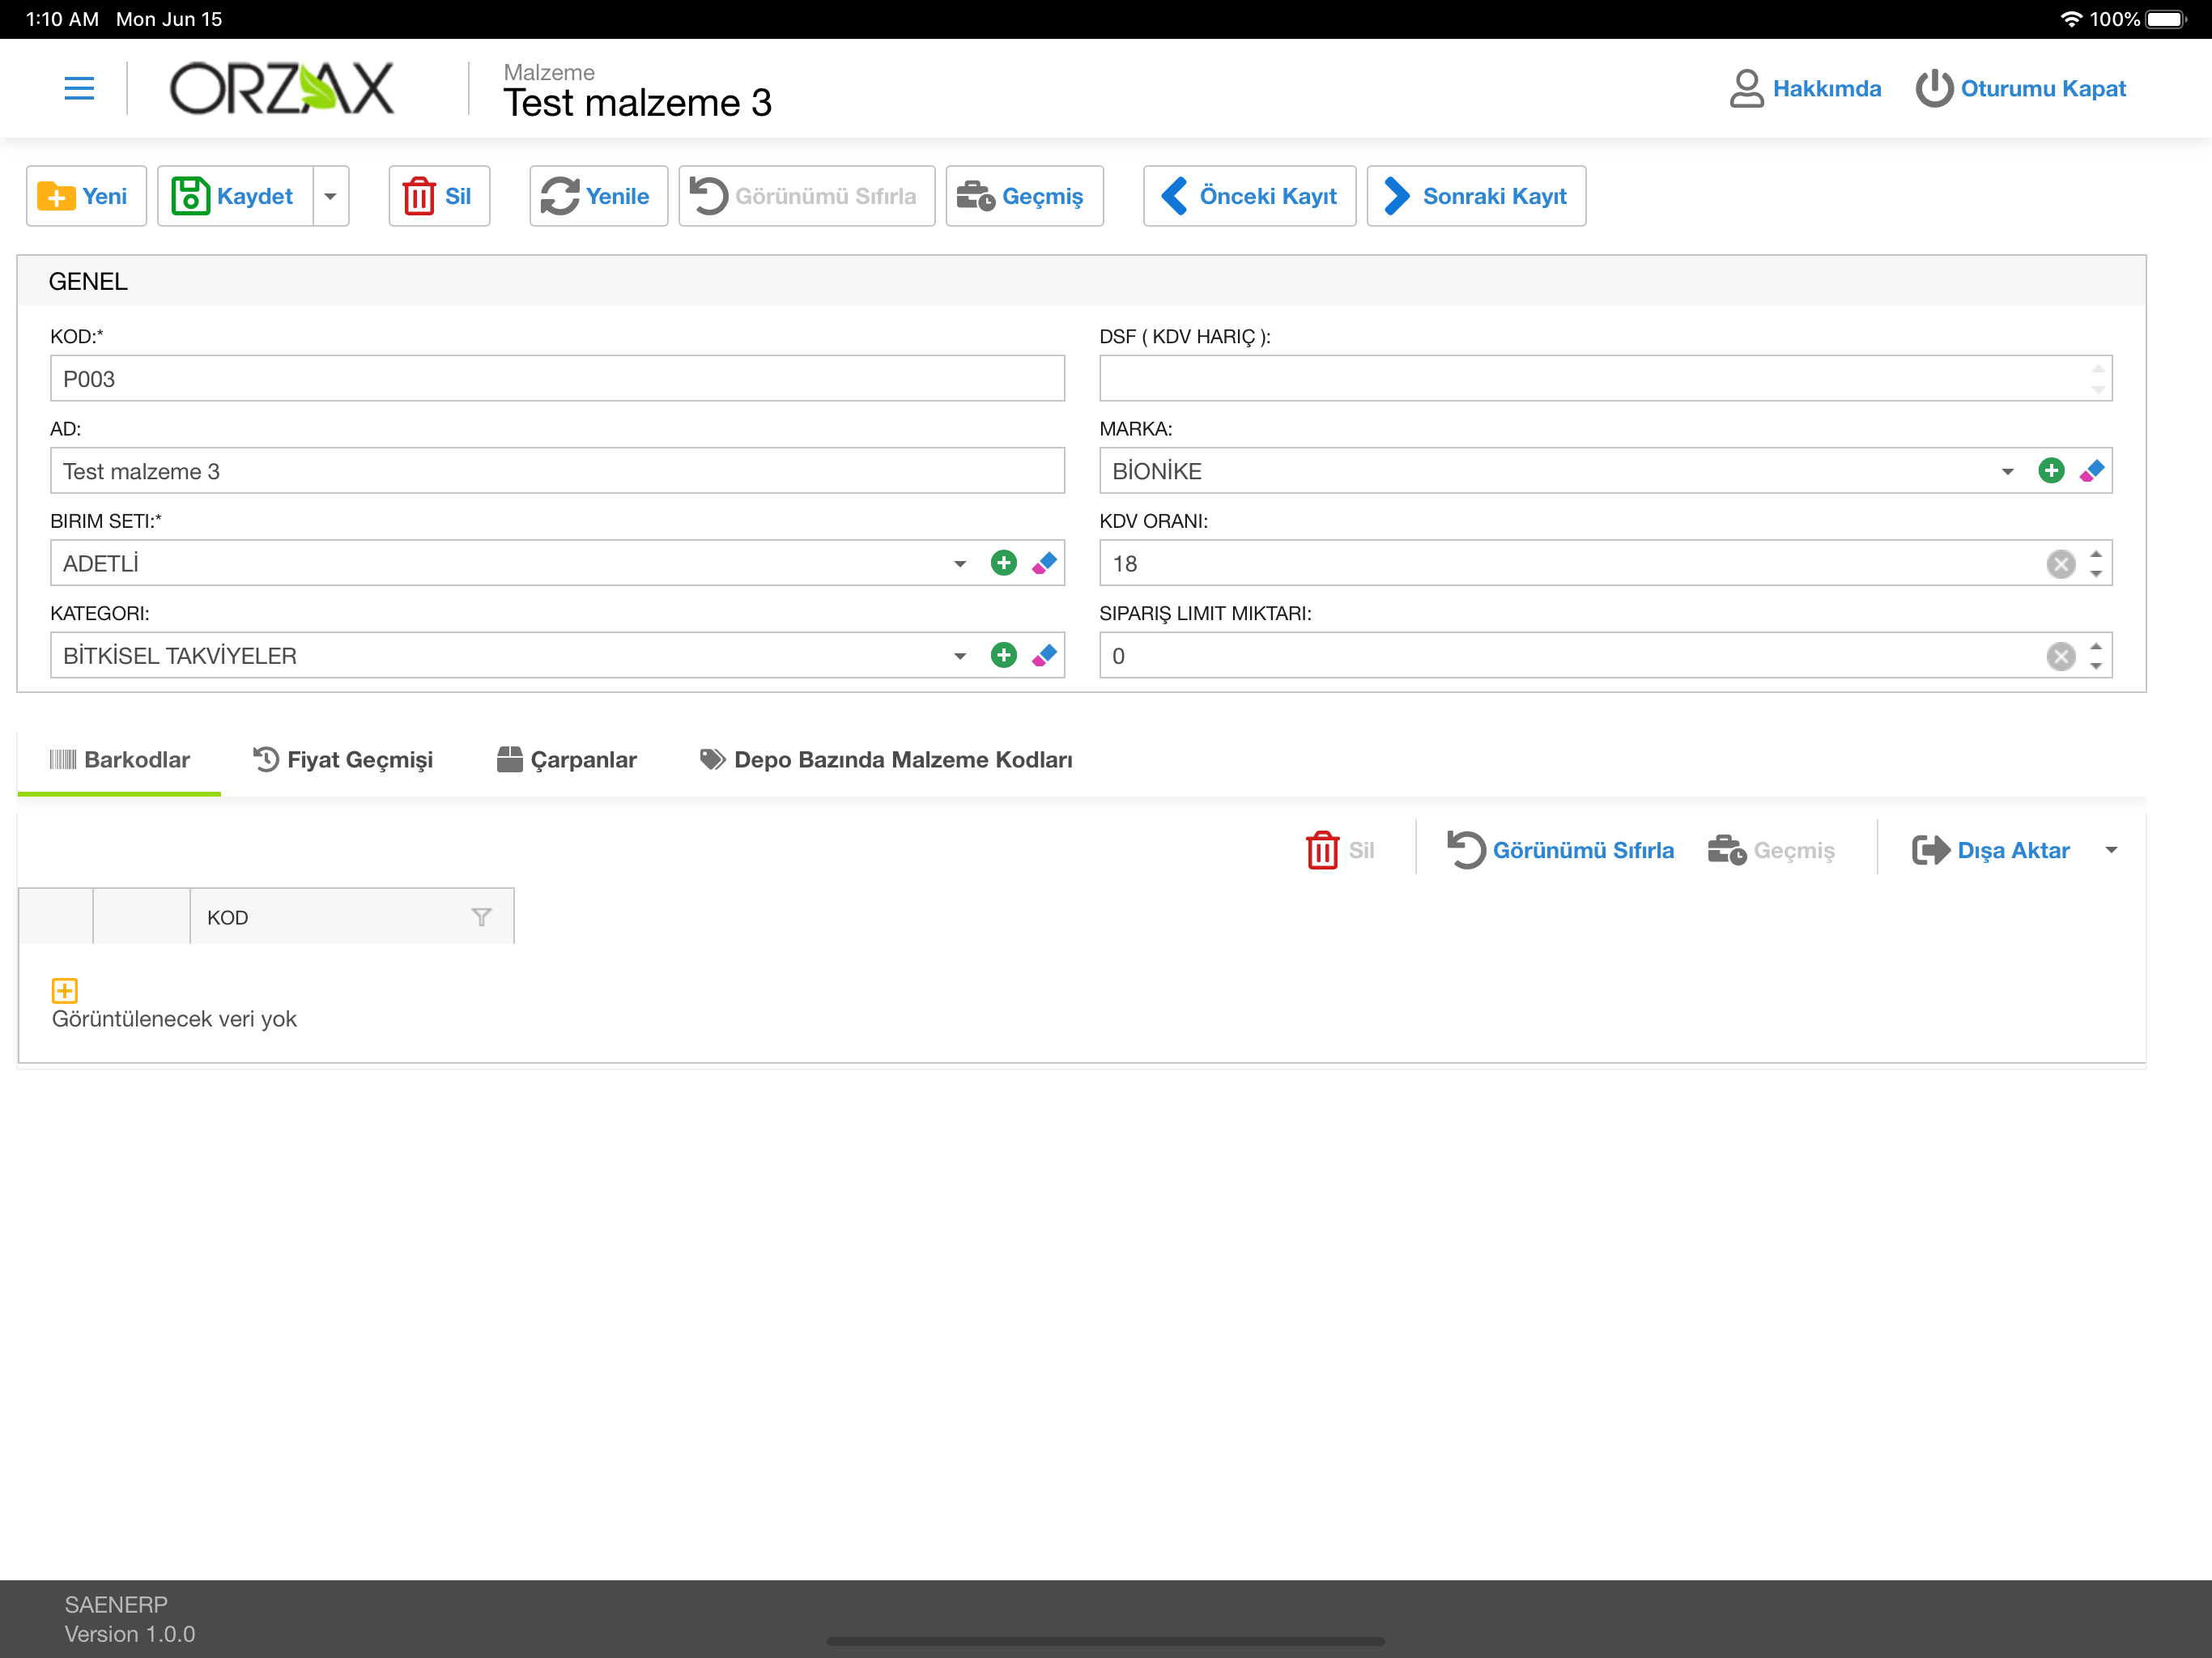Open the MARKA dropdown arrow
The height and width of the screenshot is (1658, 2212).
2007,472
